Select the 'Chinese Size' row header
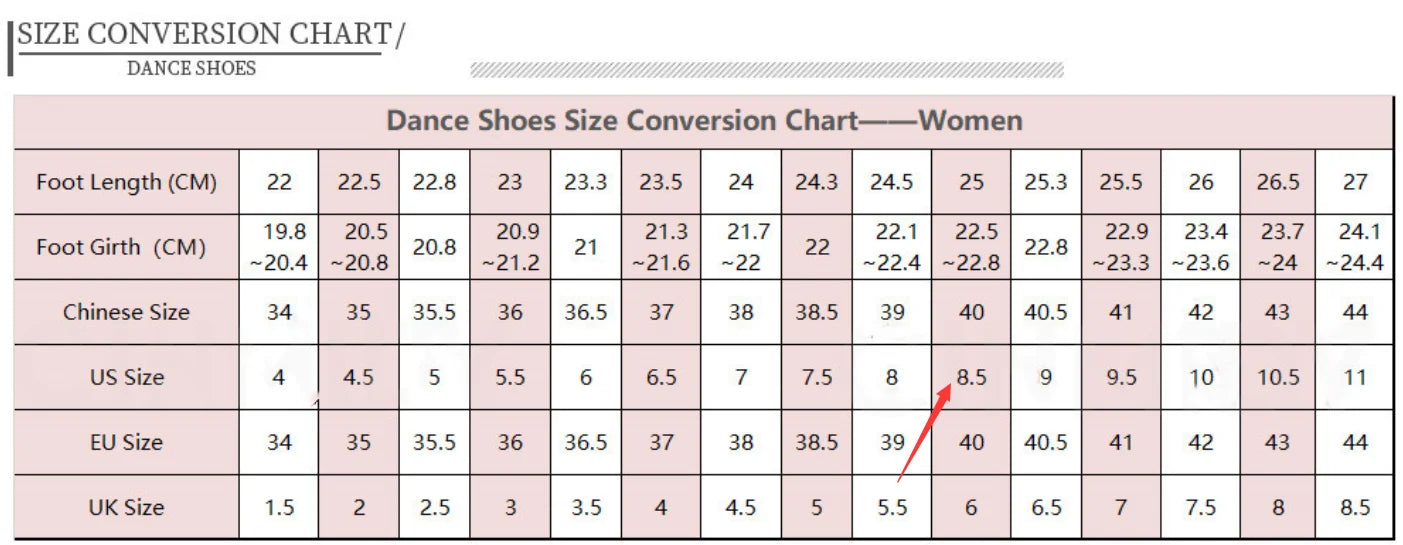This screenshot has height=545, width=1403. [x=126, y=312]
